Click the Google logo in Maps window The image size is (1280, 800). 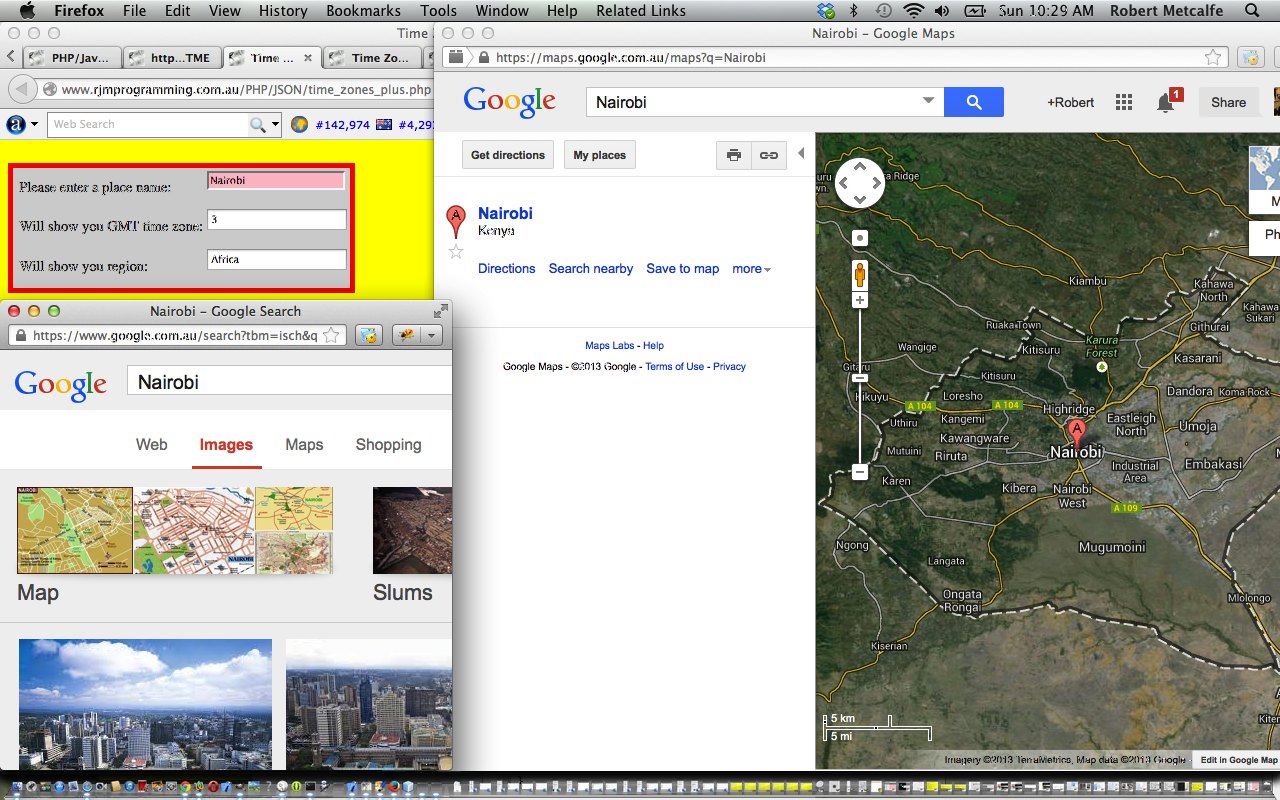tap(509, 101)
